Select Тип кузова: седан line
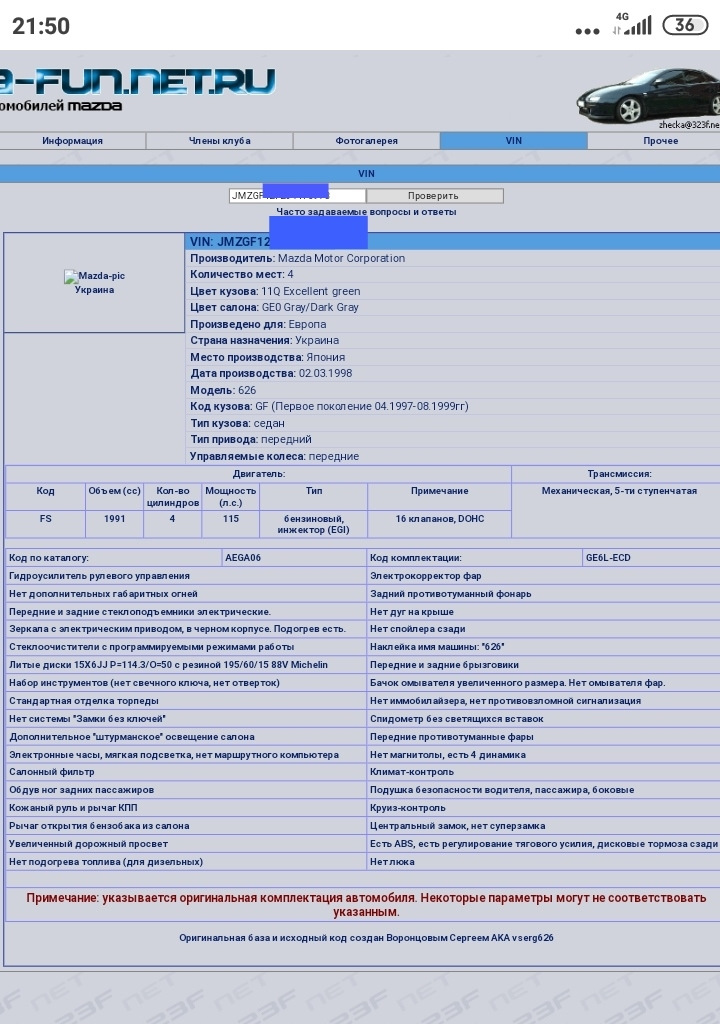This screenshot has width=720, height=1024. point(238,423)
